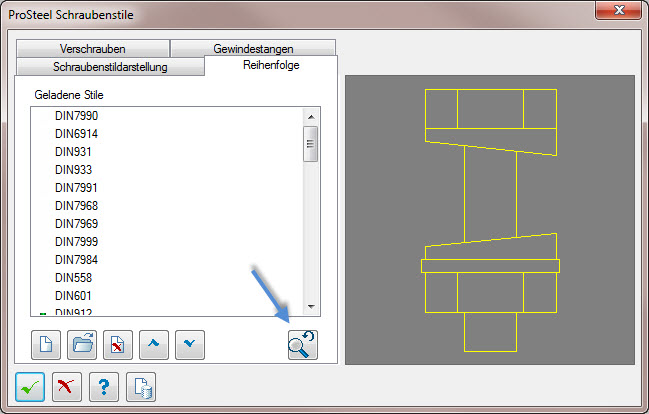Viewport: 649px width, 414px height.
Task: Select DIN7999 in the list
Action: (77, 242)
